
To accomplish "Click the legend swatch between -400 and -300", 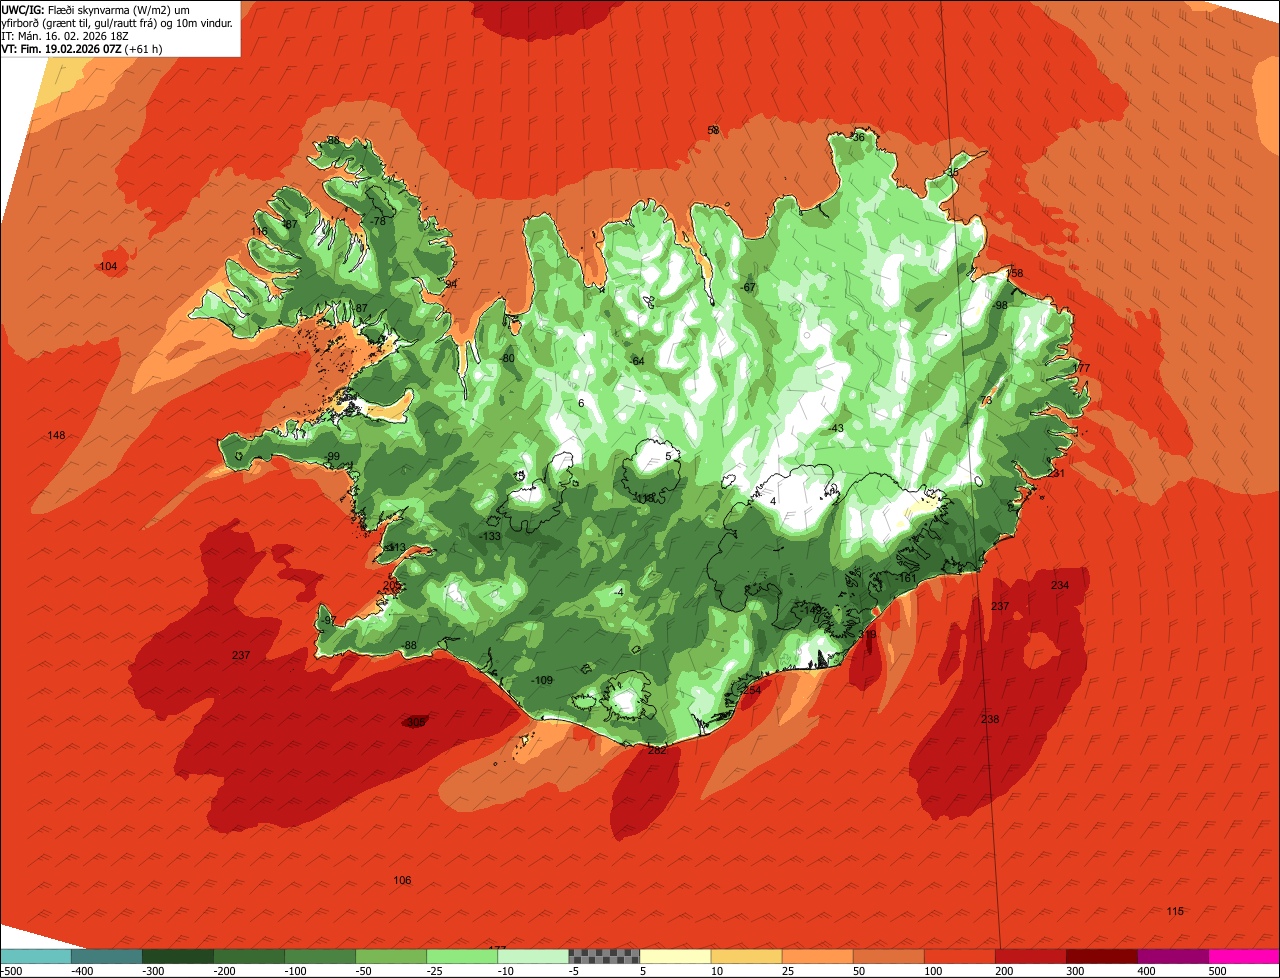I will pos(107,956).
